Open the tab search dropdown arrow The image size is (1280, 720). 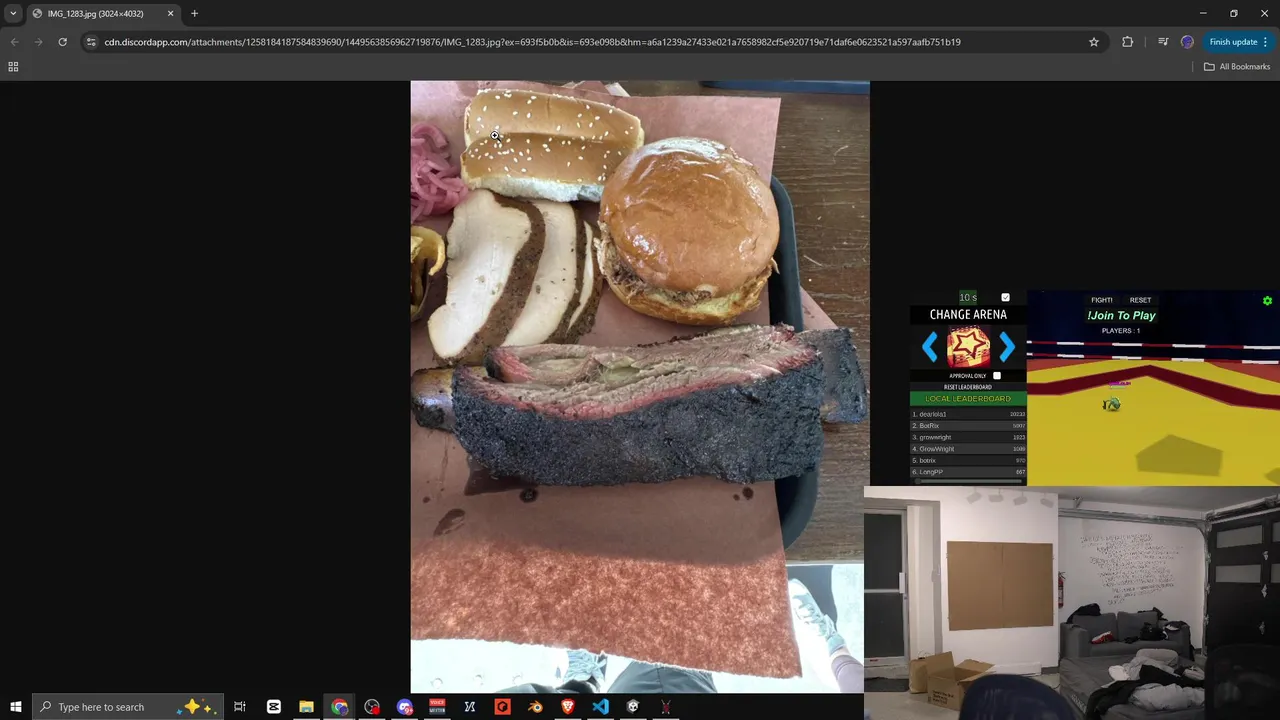pos(13,13)
